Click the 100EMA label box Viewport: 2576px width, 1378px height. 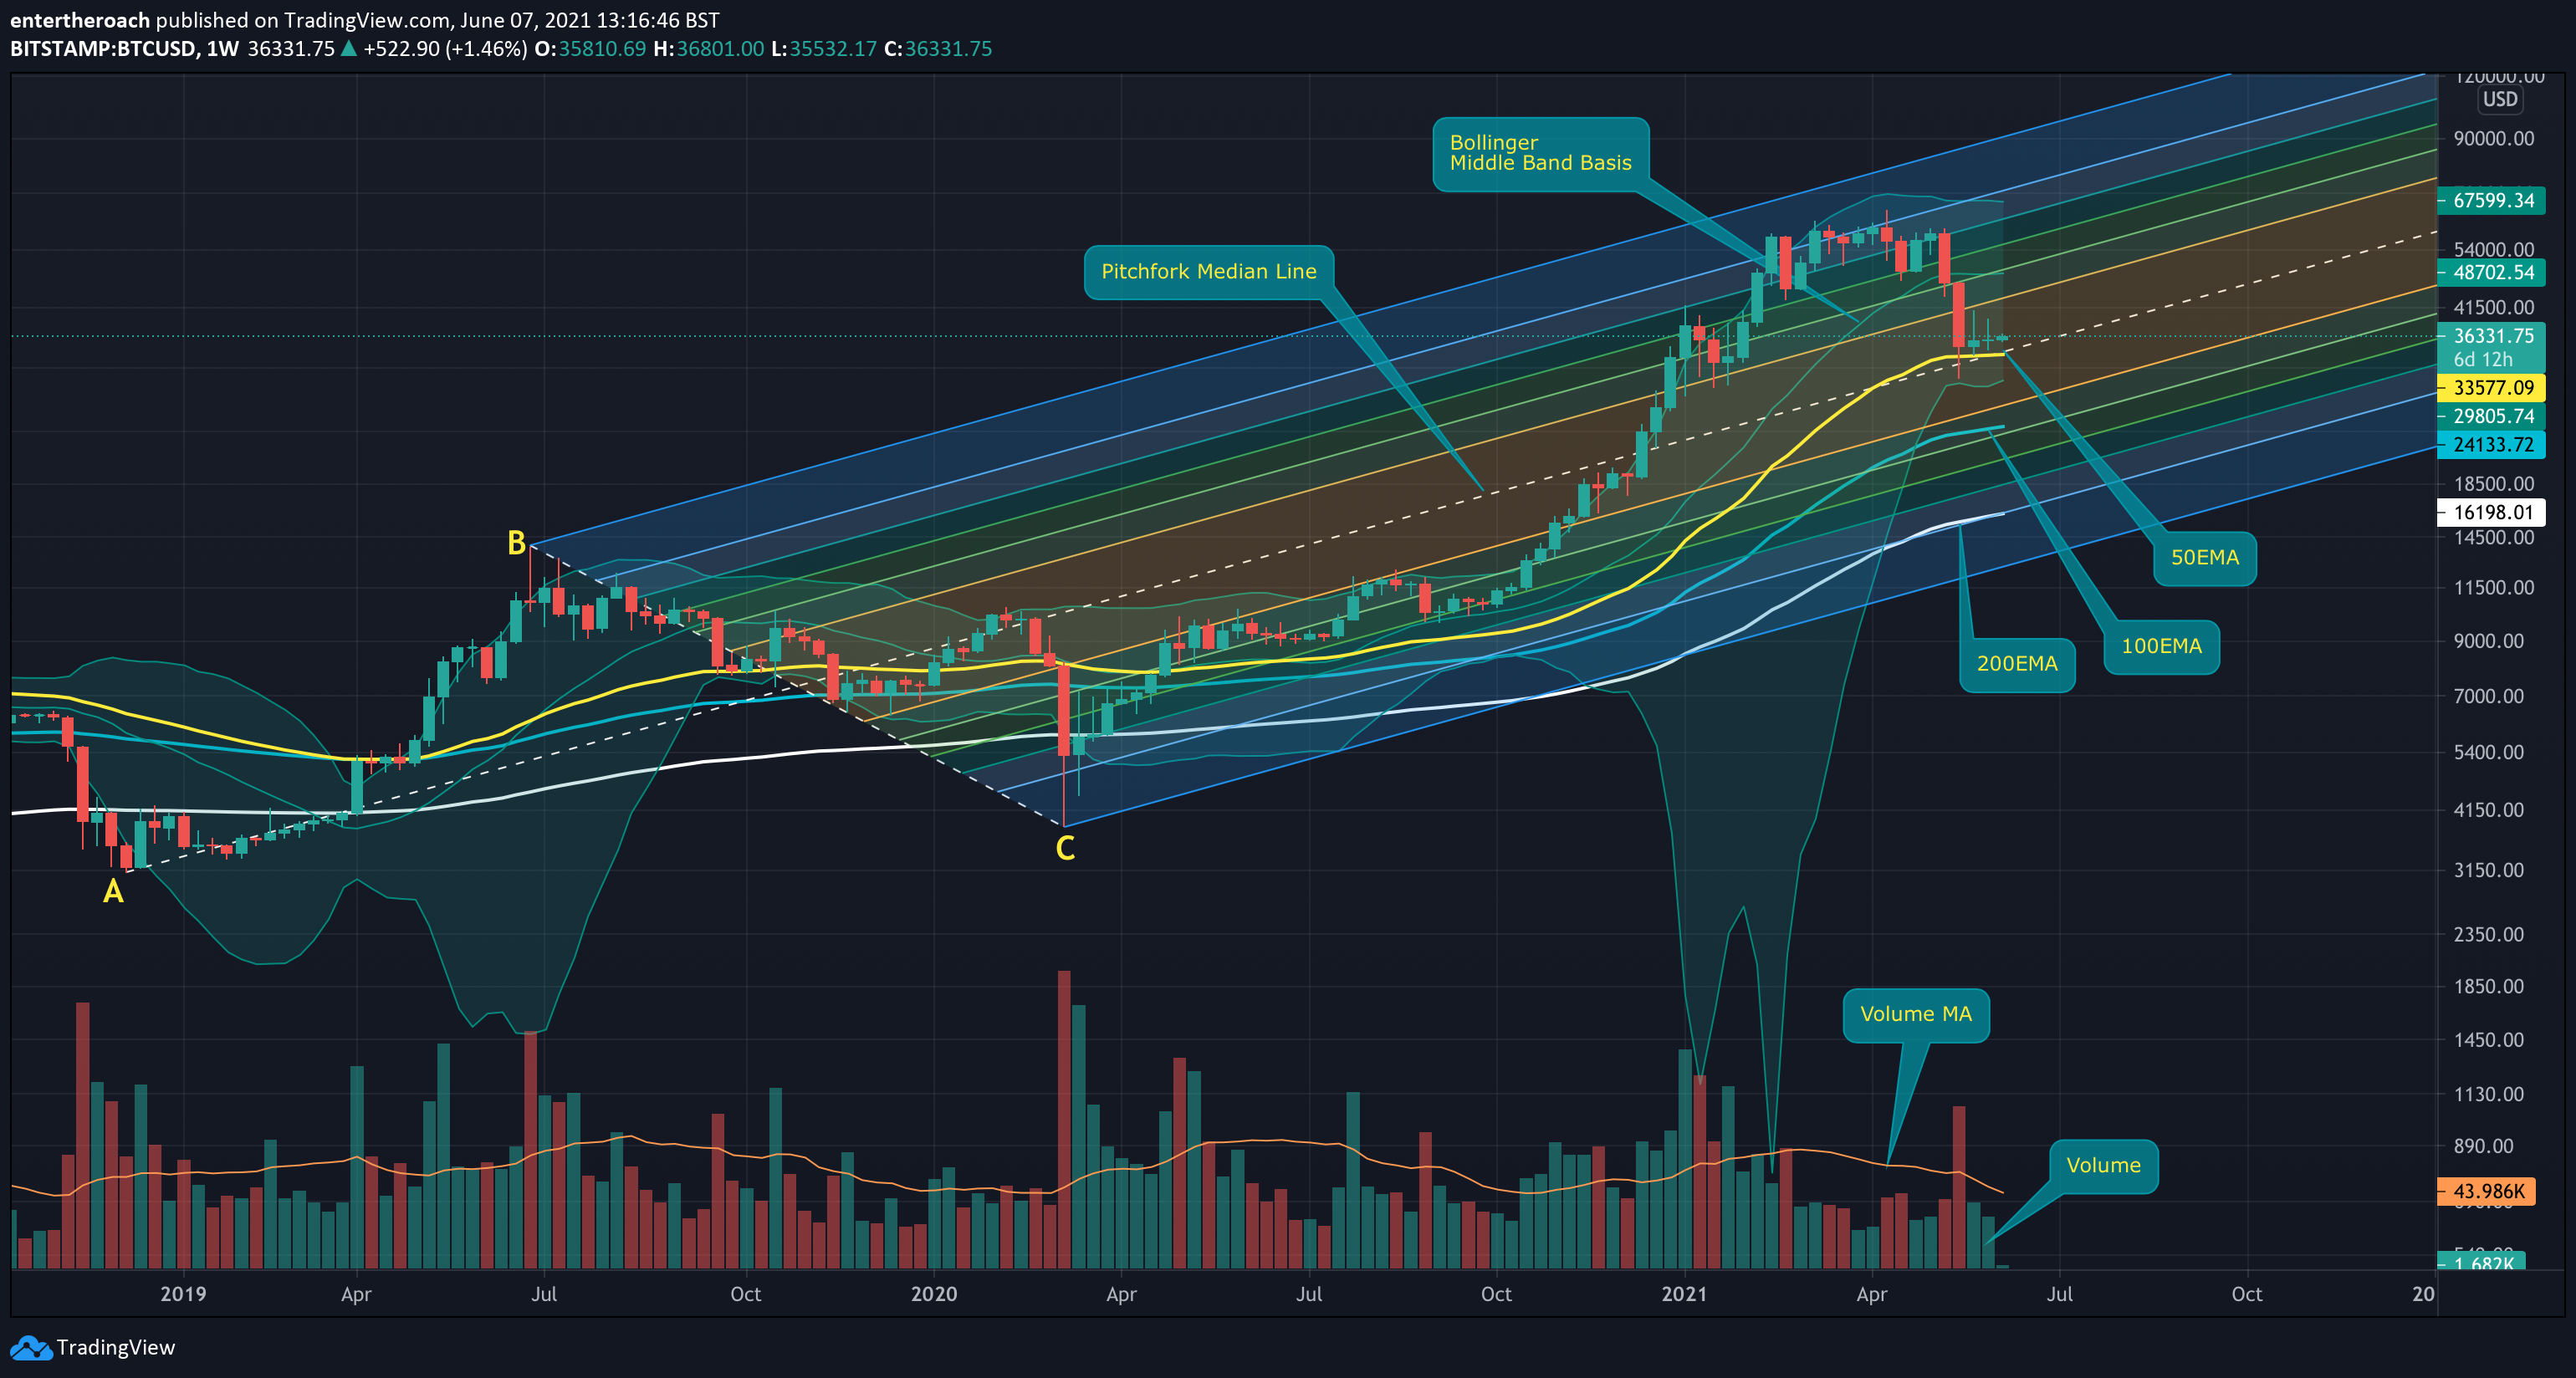click(2161, 646)
